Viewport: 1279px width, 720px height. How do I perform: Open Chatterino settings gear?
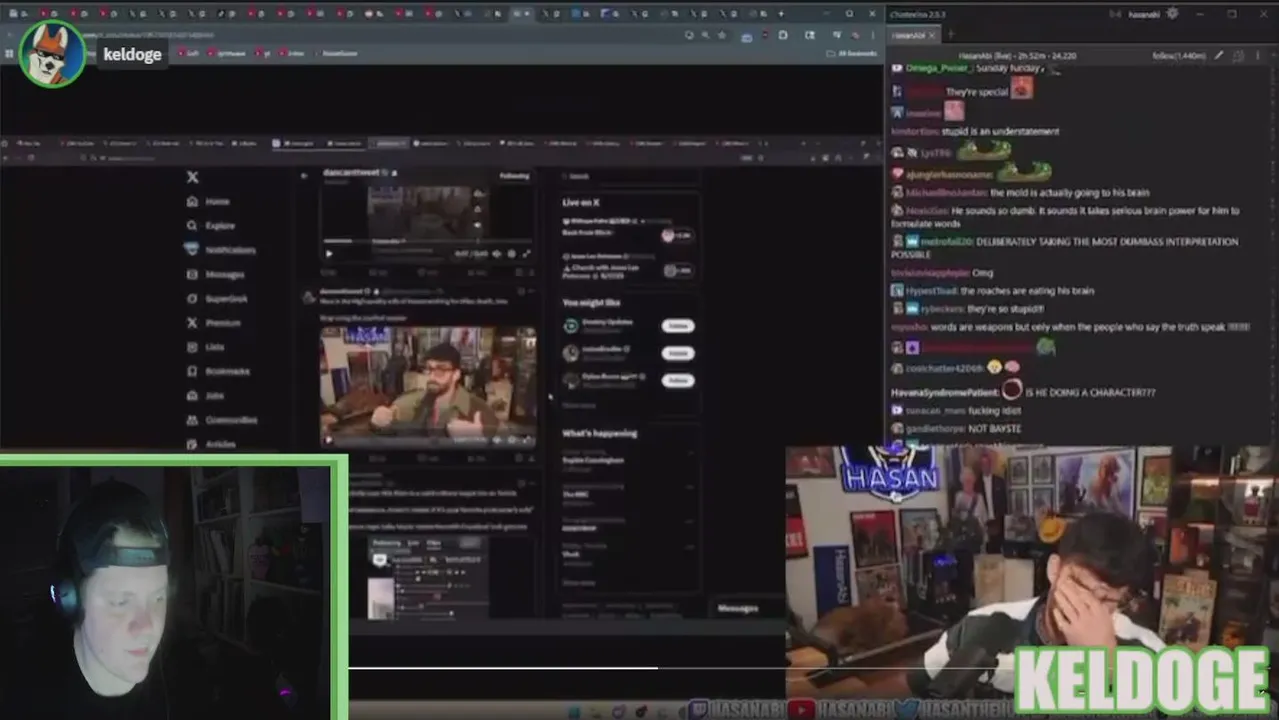pos(1172,14)
